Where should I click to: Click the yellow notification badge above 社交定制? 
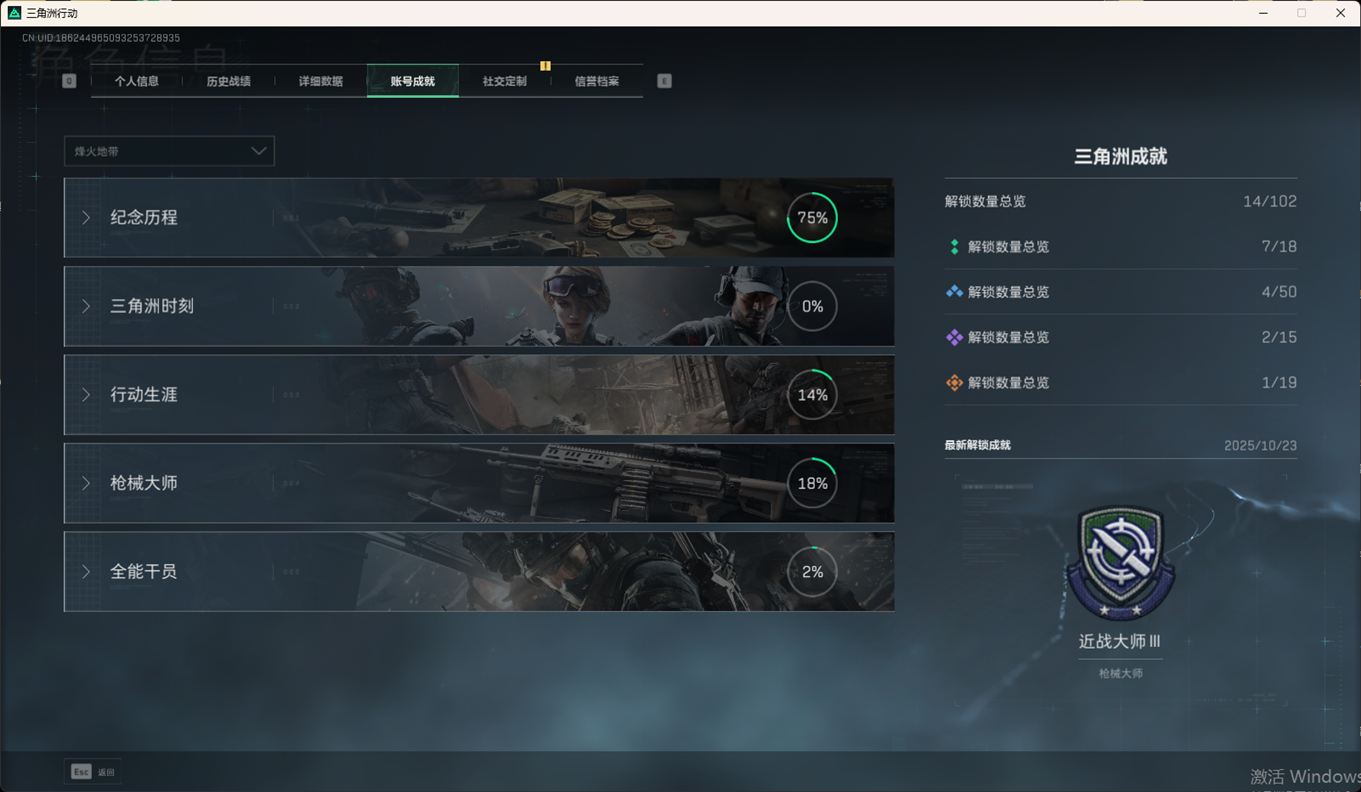(545, 66)
